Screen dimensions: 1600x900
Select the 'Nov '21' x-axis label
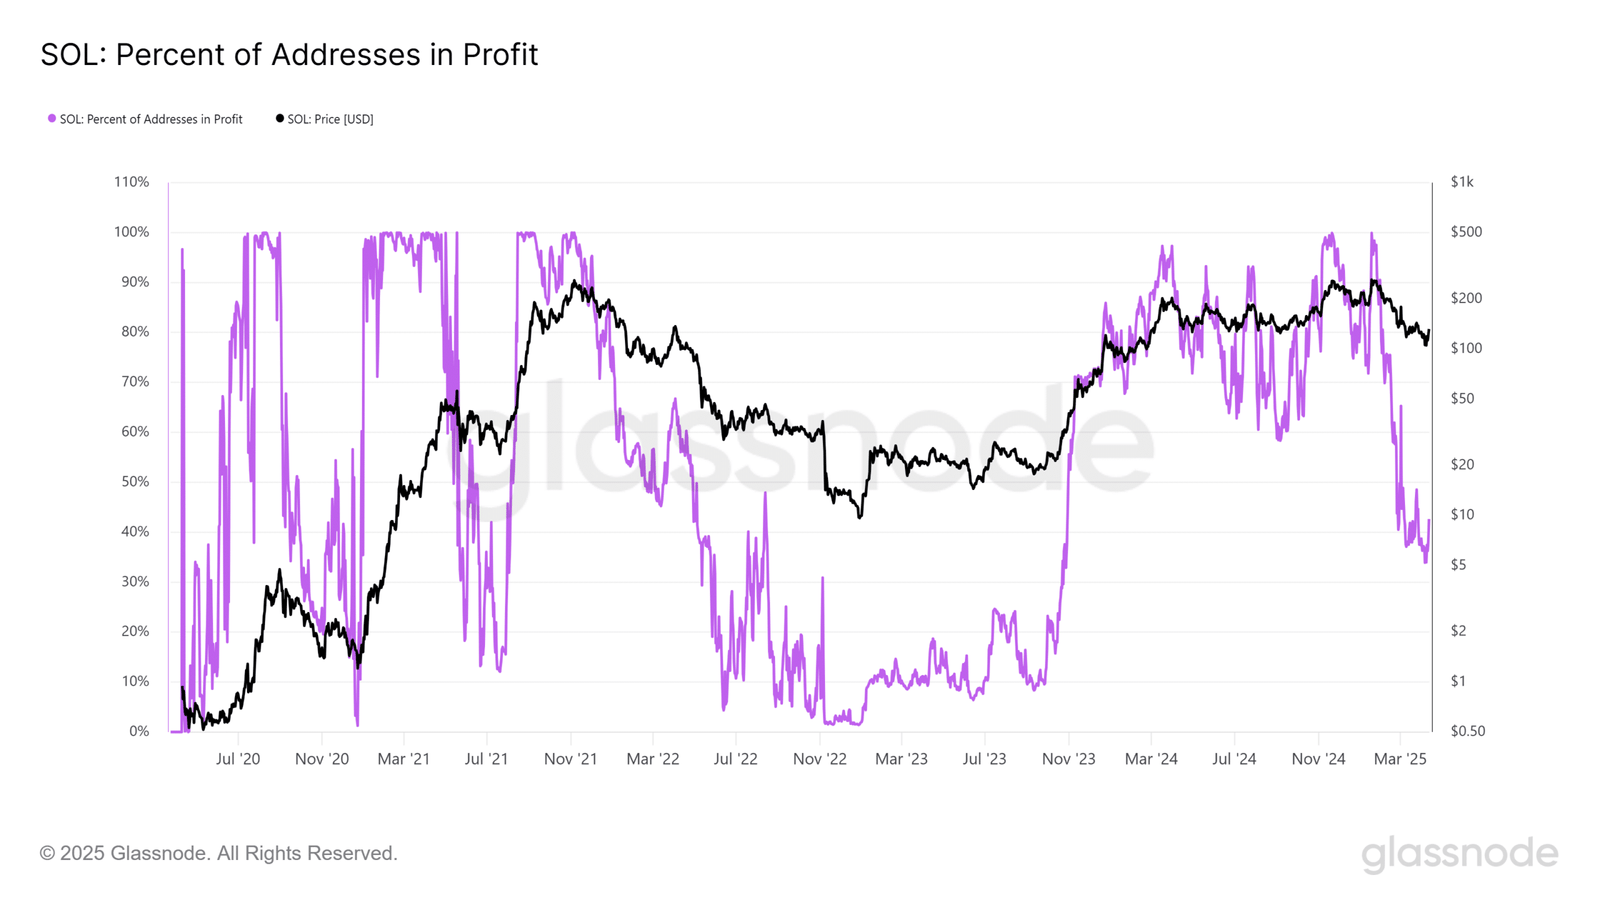coord(570,759)
